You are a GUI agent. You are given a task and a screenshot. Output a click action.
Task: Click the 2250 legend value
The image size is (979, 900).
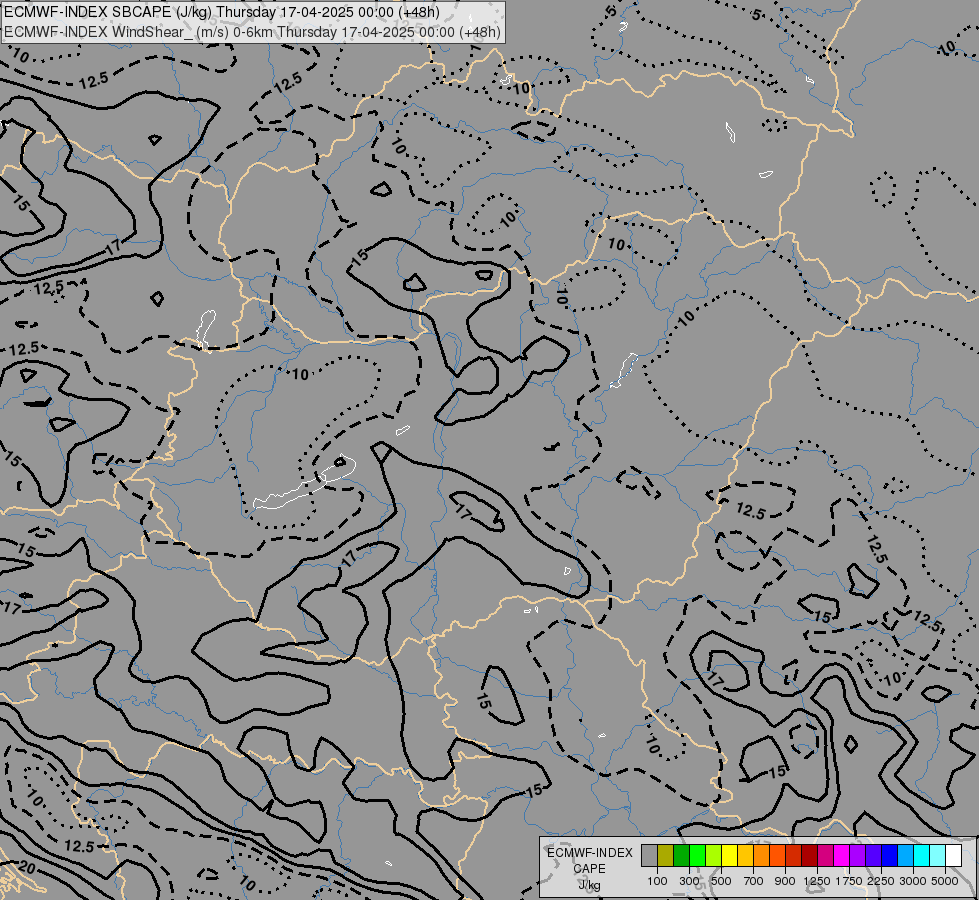881,881
